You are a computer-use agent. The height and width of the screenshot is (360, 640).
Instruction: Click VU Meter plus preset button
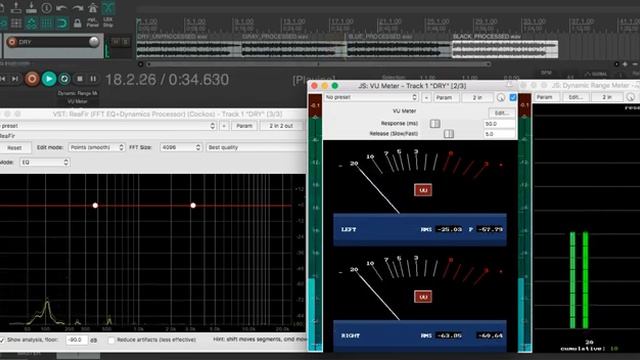[x=426, y=97]
